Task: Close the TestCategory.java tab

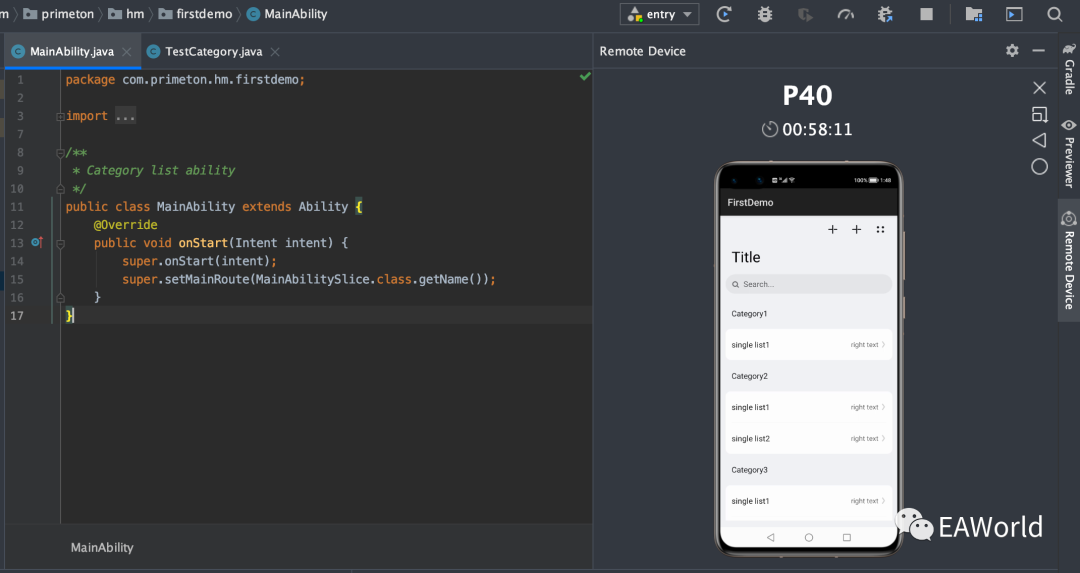Action: point(275,52)
